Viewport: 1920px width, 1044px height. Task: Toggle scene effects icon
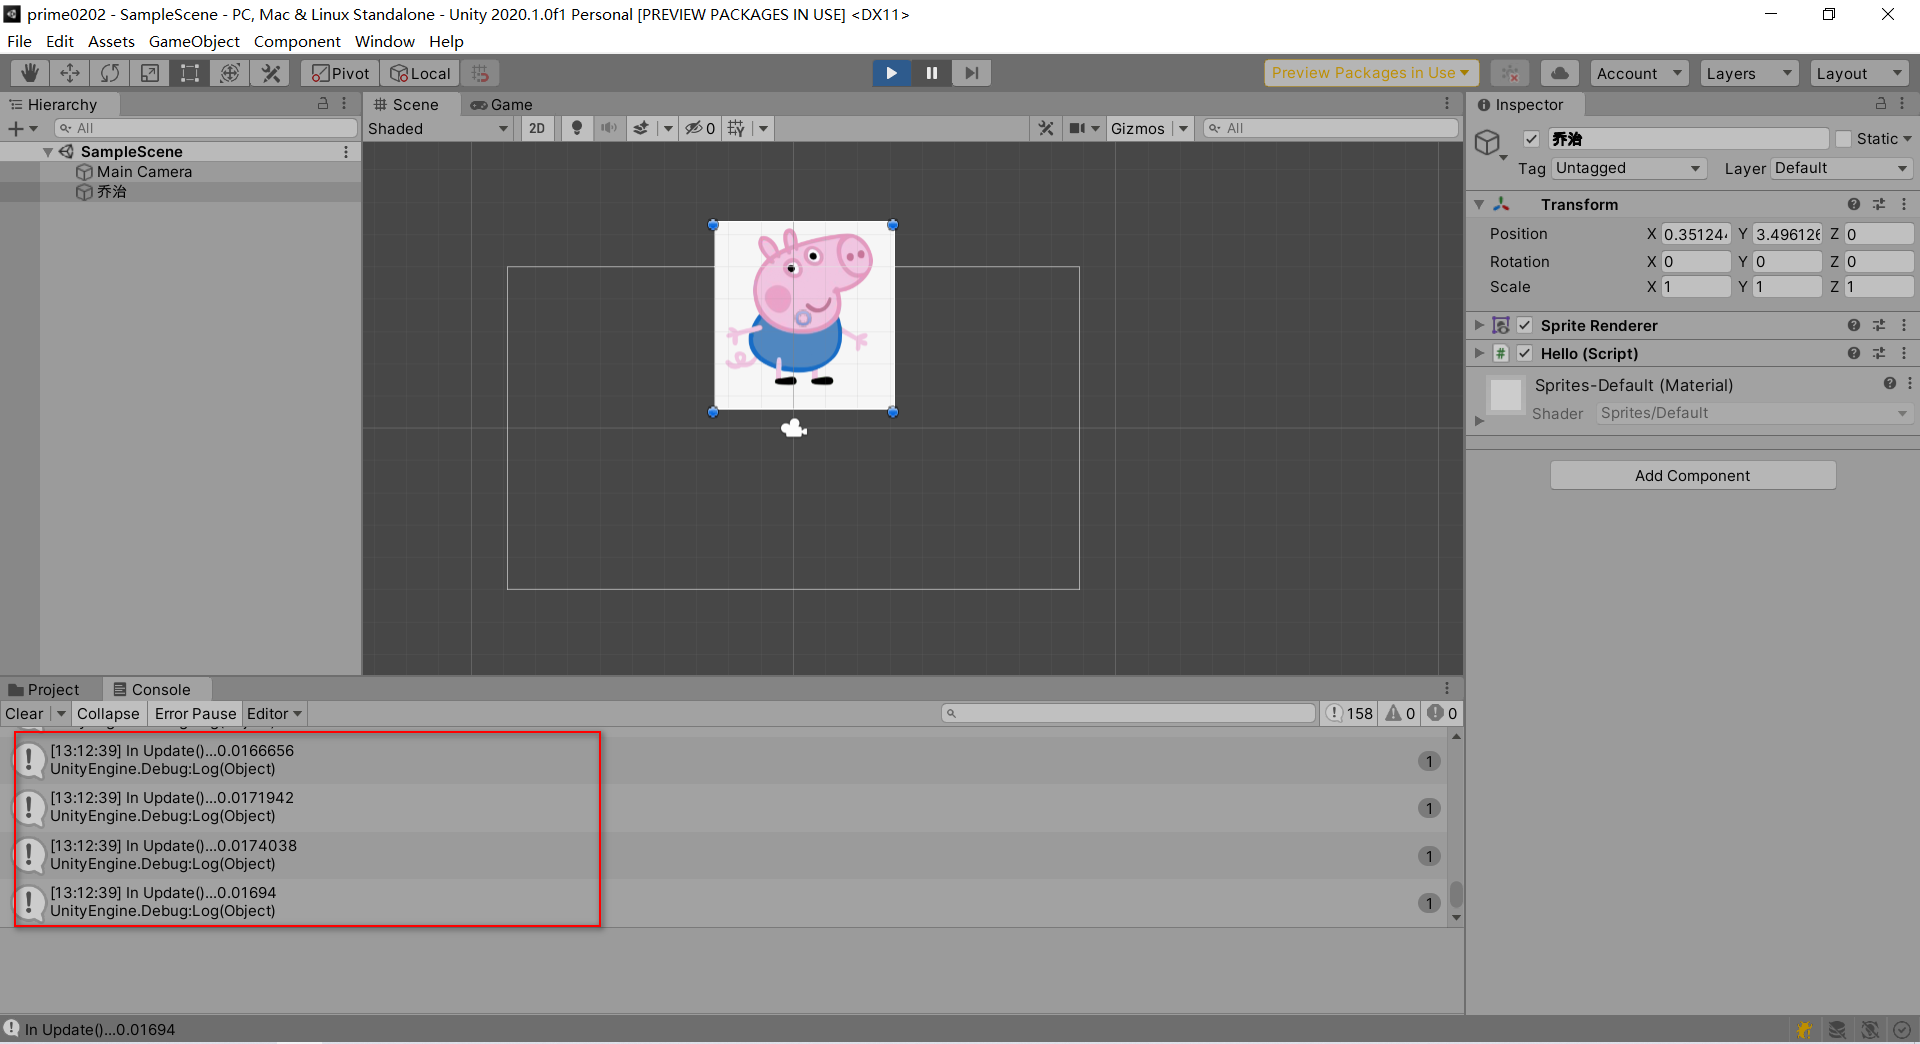pyautogui.click(x=641, y=128)
